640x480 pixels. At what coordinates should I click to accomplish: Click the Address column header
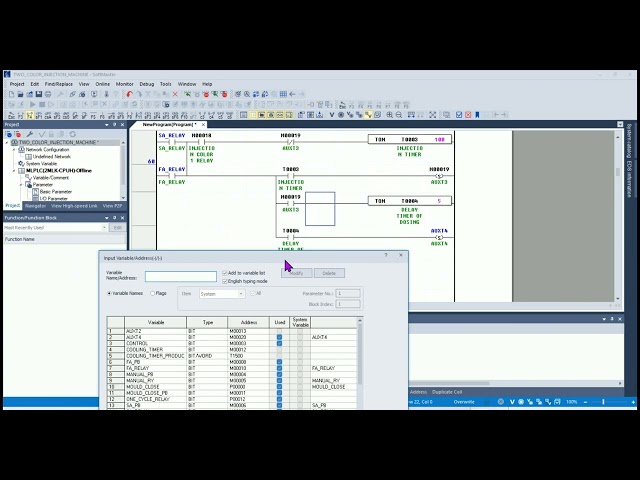[x=249, y=322]
